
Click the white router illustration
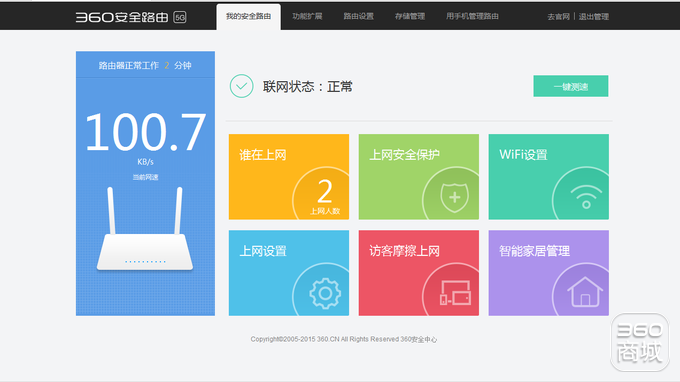(x=145, y=229)
